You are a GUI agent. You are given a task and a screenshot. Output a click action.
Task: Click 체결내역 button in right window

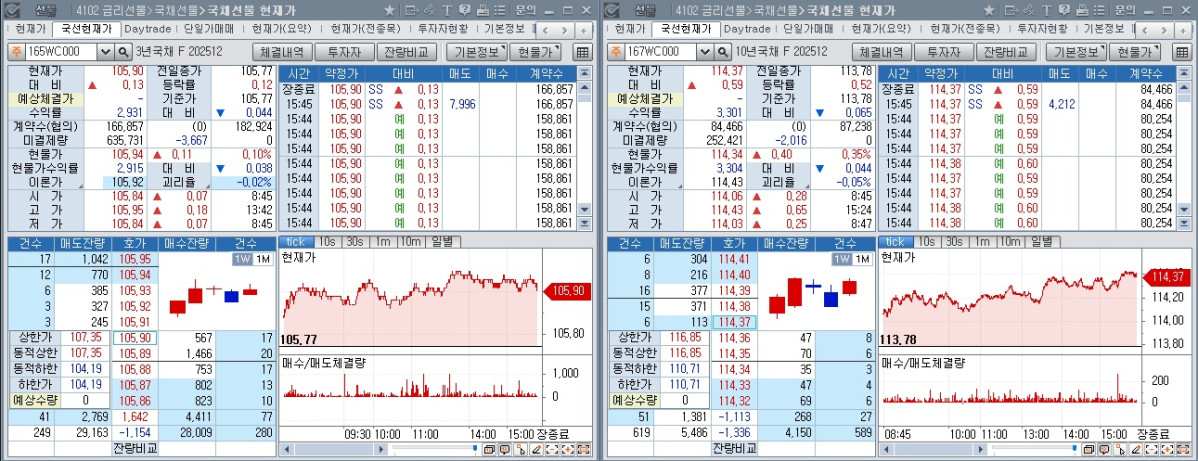(x=882, y=52)
